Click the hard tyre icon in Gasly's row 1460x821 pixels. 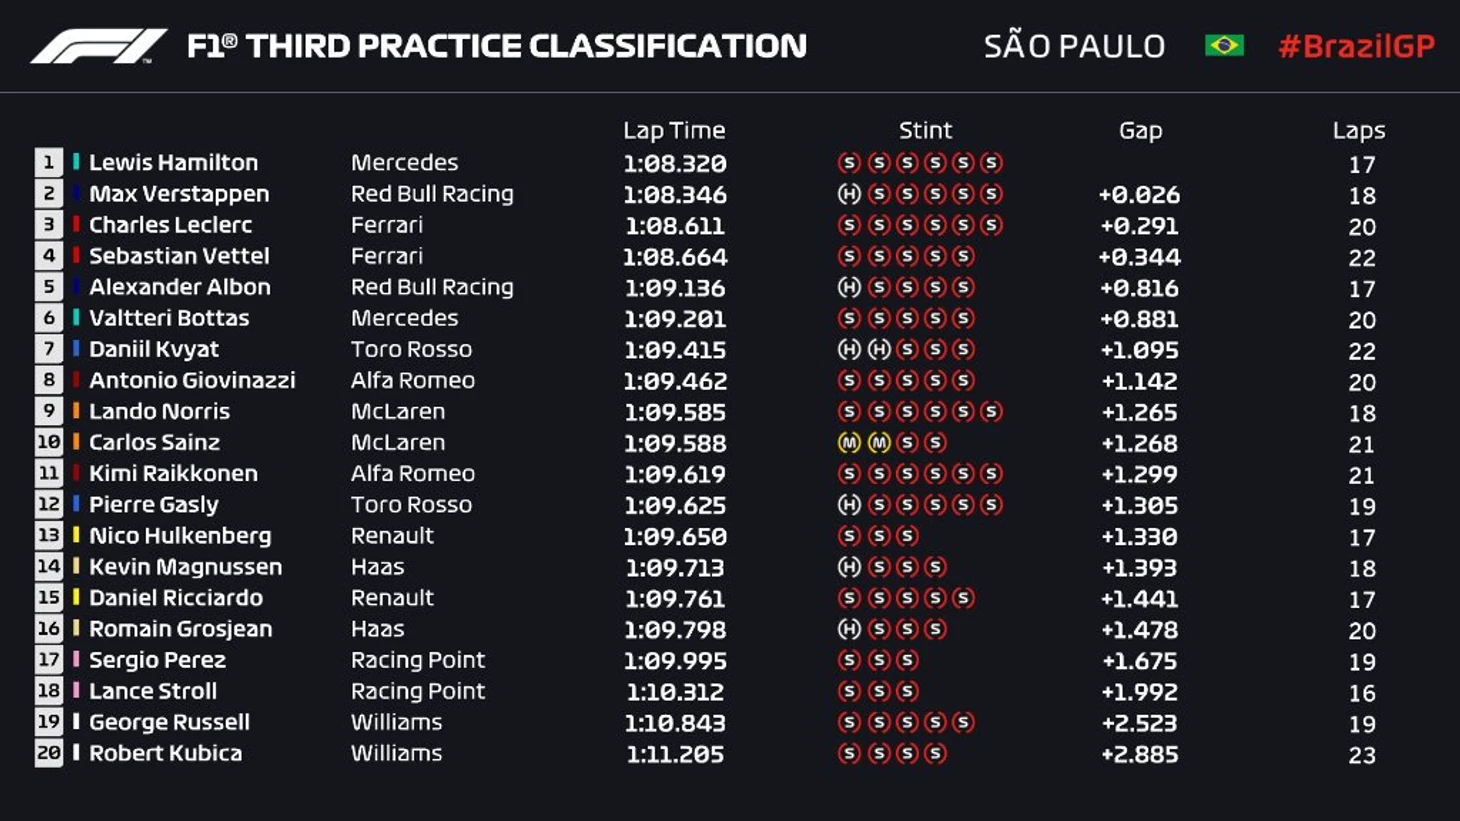click(x=849, y=504)
